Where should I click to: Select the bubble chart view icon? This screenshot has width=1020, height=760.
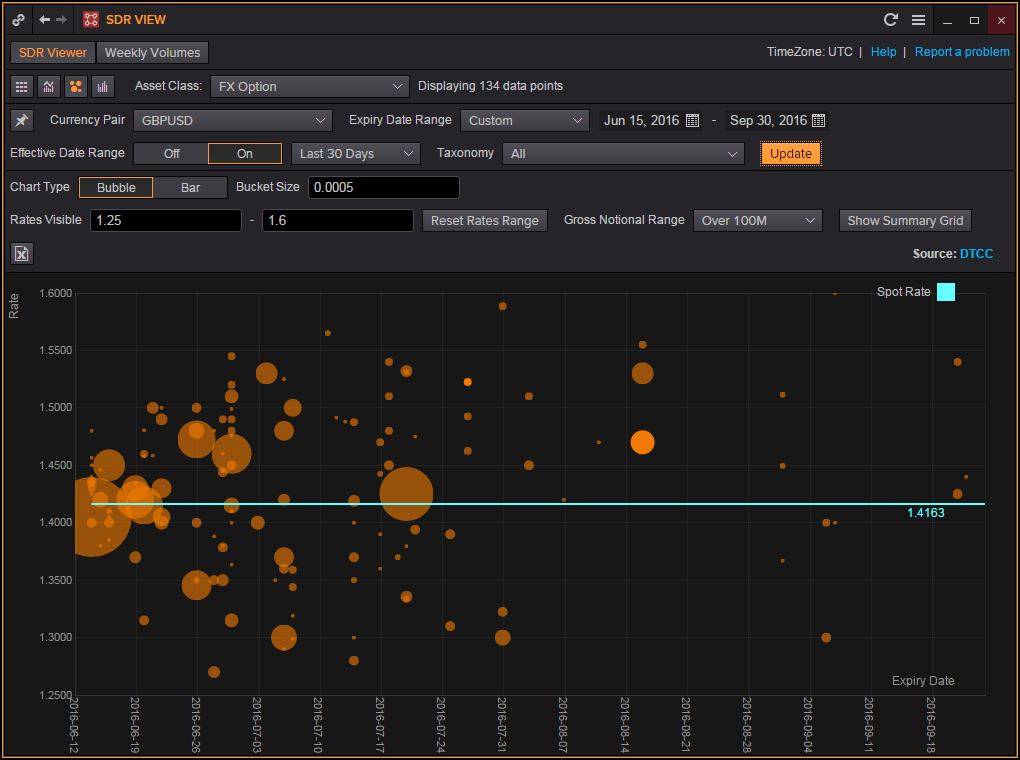coord(76,87)
